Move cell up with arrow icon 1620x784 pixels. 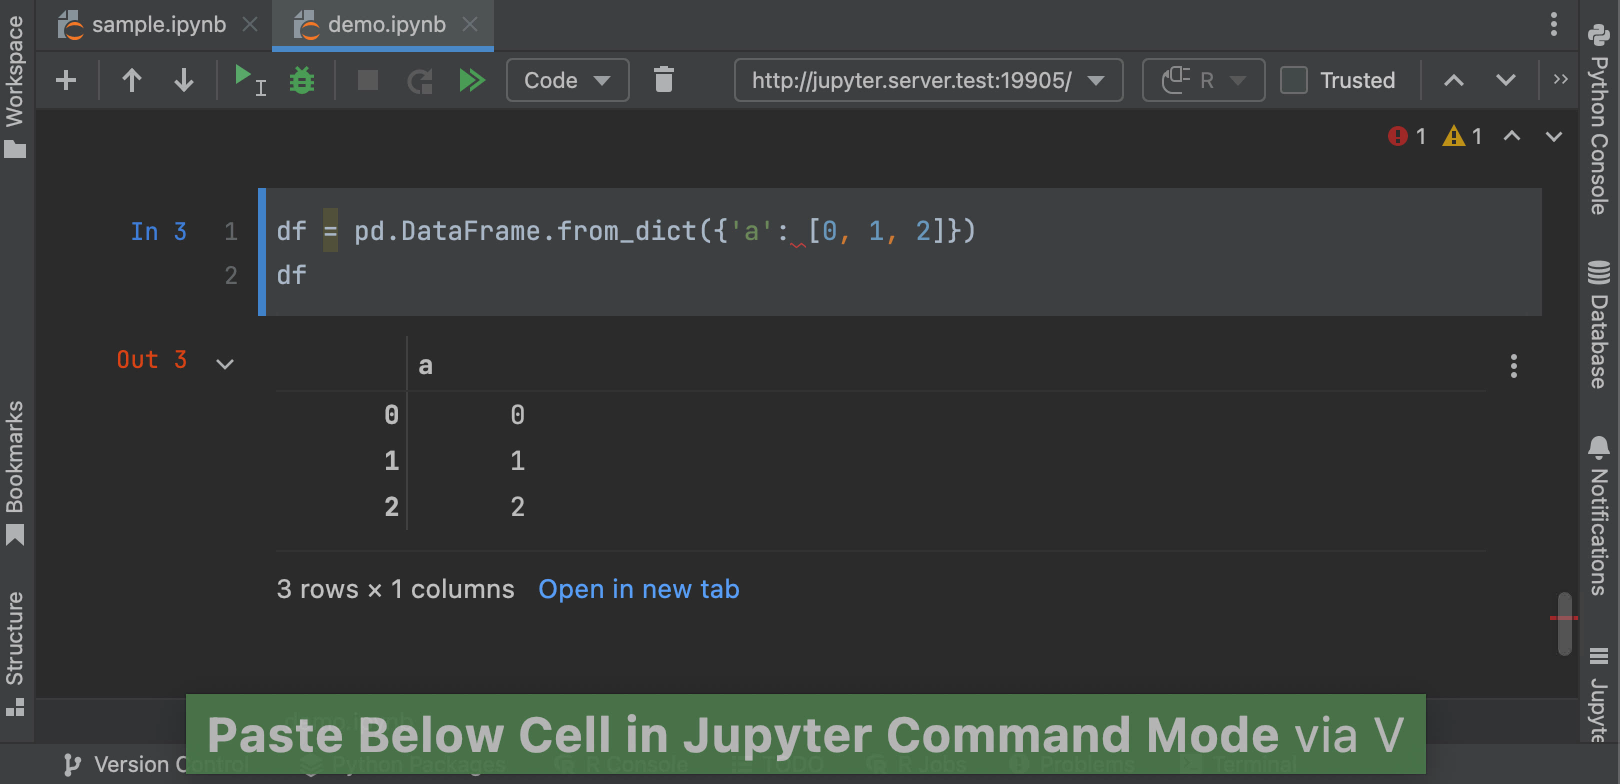click(132, 80)
